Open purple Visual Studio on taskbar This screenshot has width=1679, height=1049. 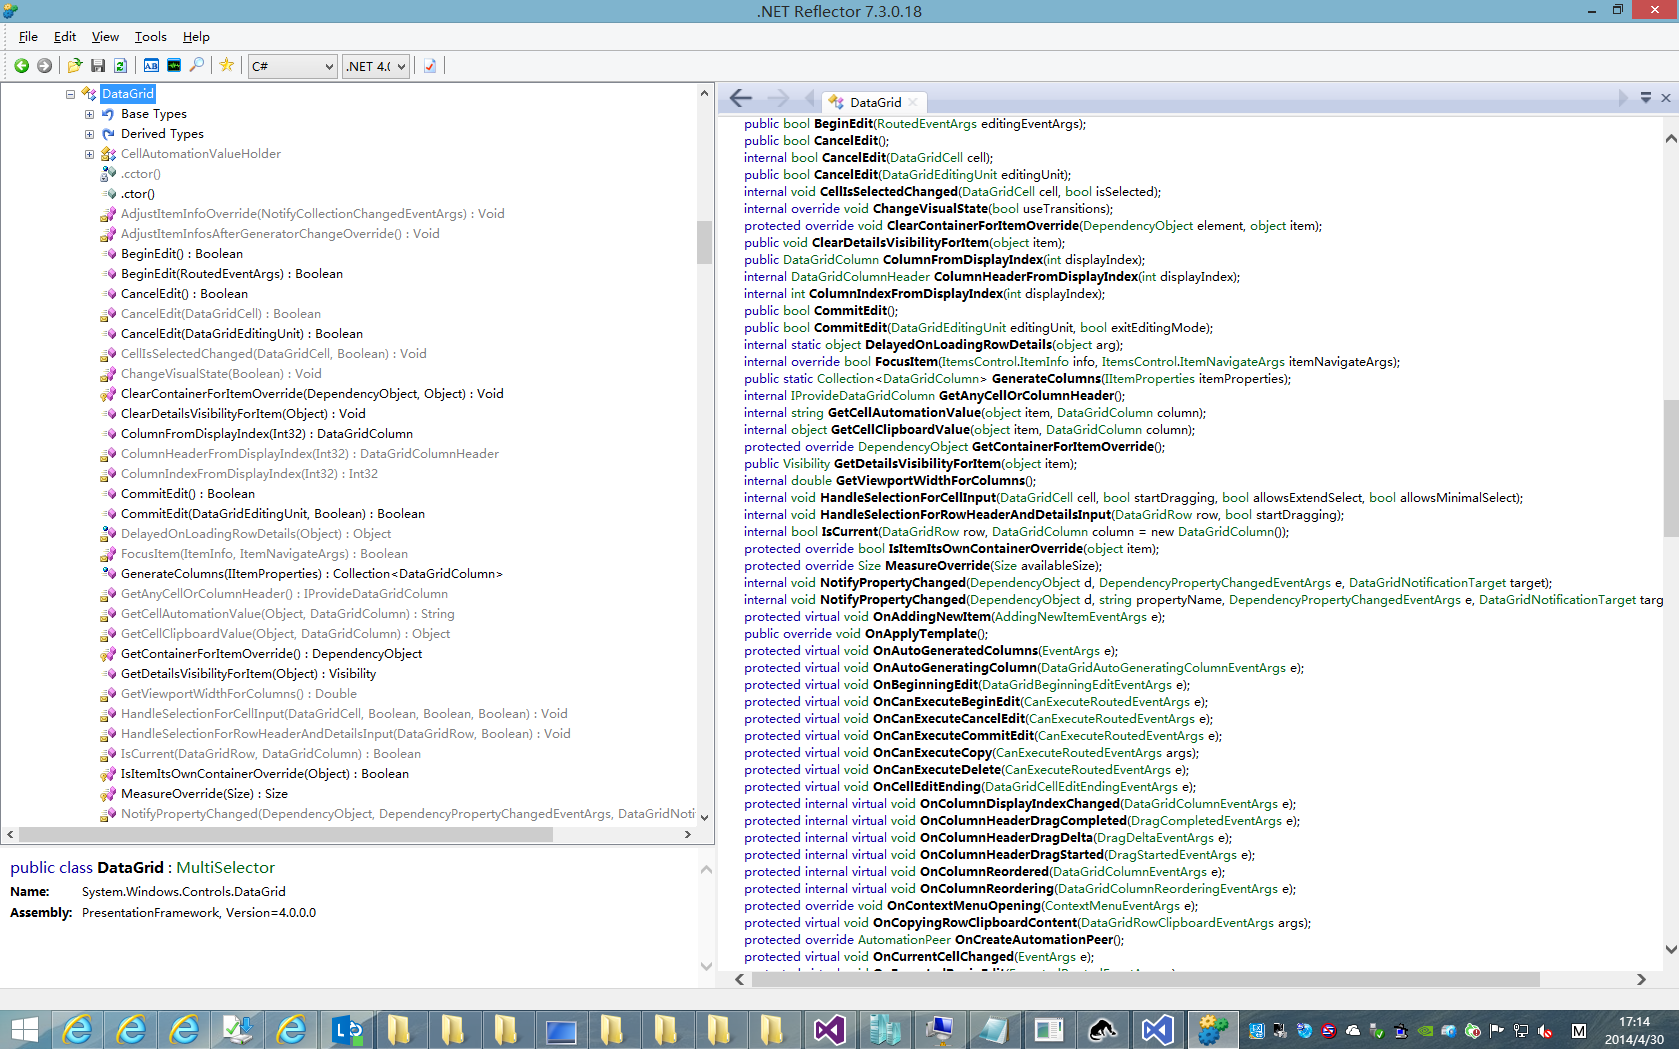coord(830,1029)
